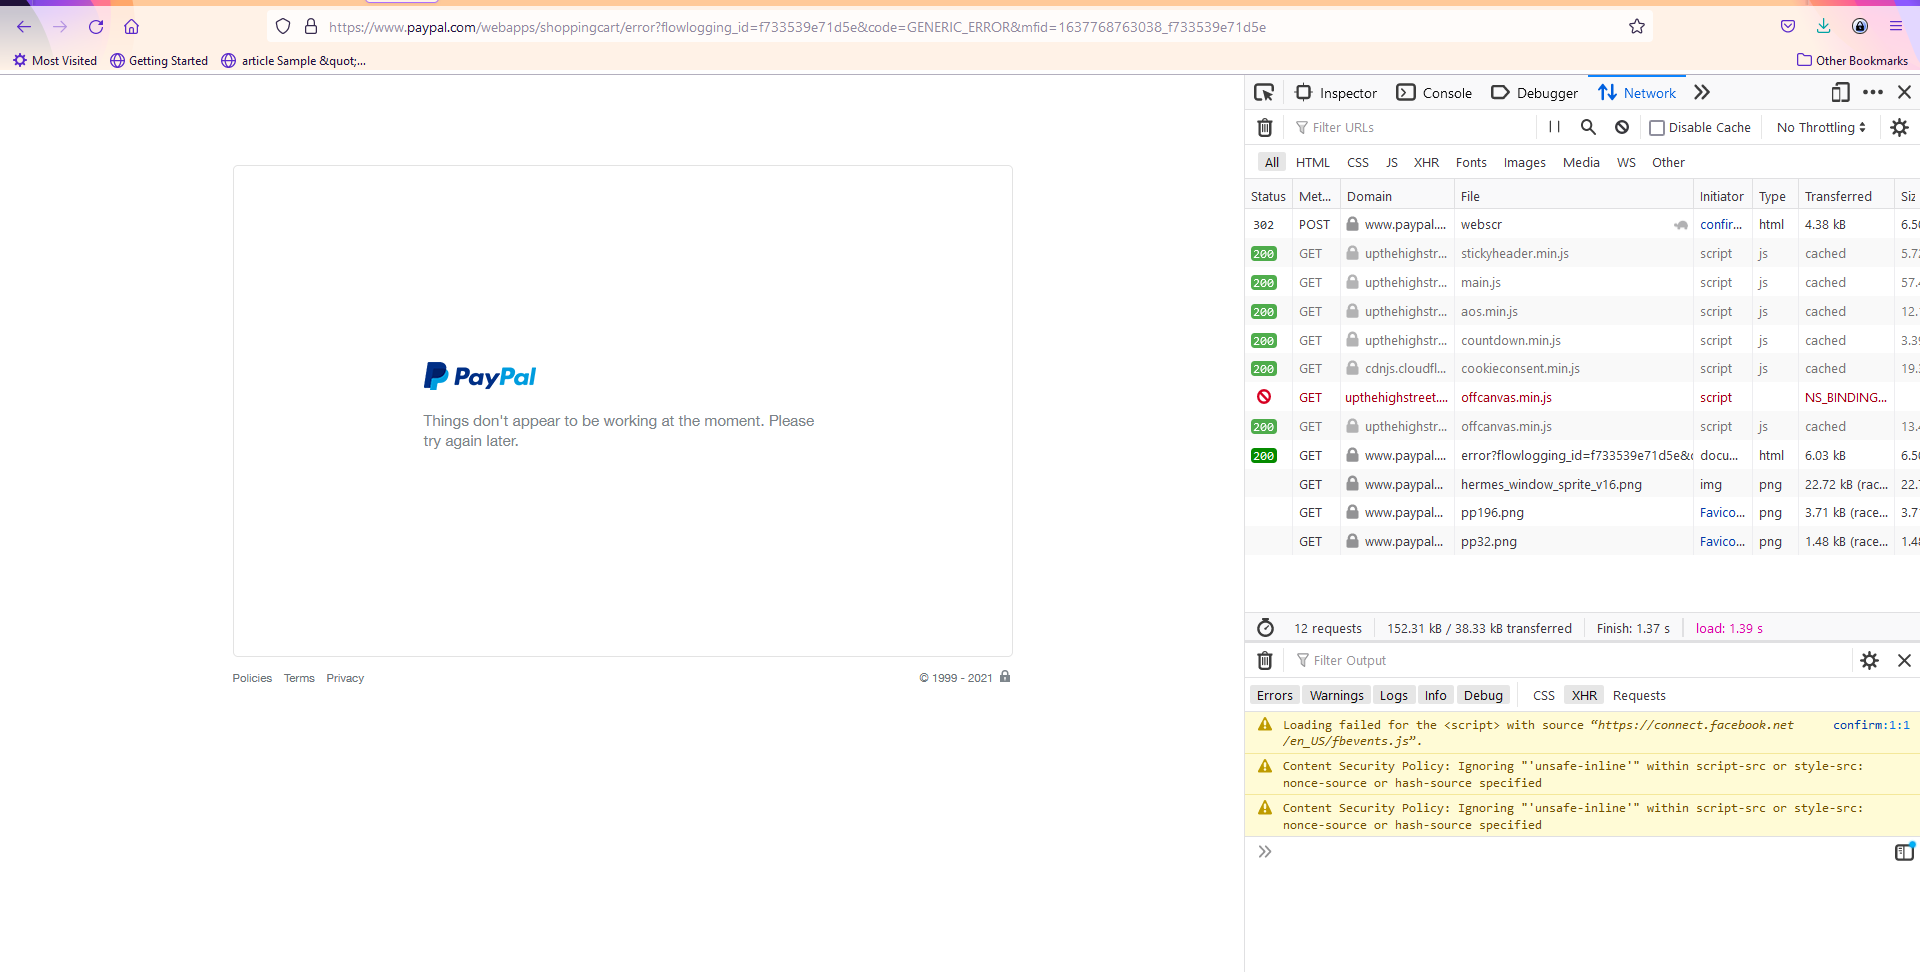Open DevTools customize options menu
The height and width of the screenshot is (972, 1920).
click(1873, 93)
